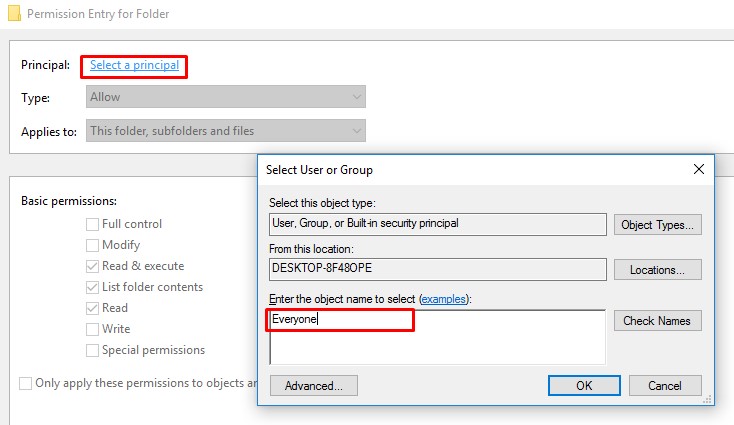Toggle the Full control checkbox
The height and width of the screenshot is (425, 734).
93,225
